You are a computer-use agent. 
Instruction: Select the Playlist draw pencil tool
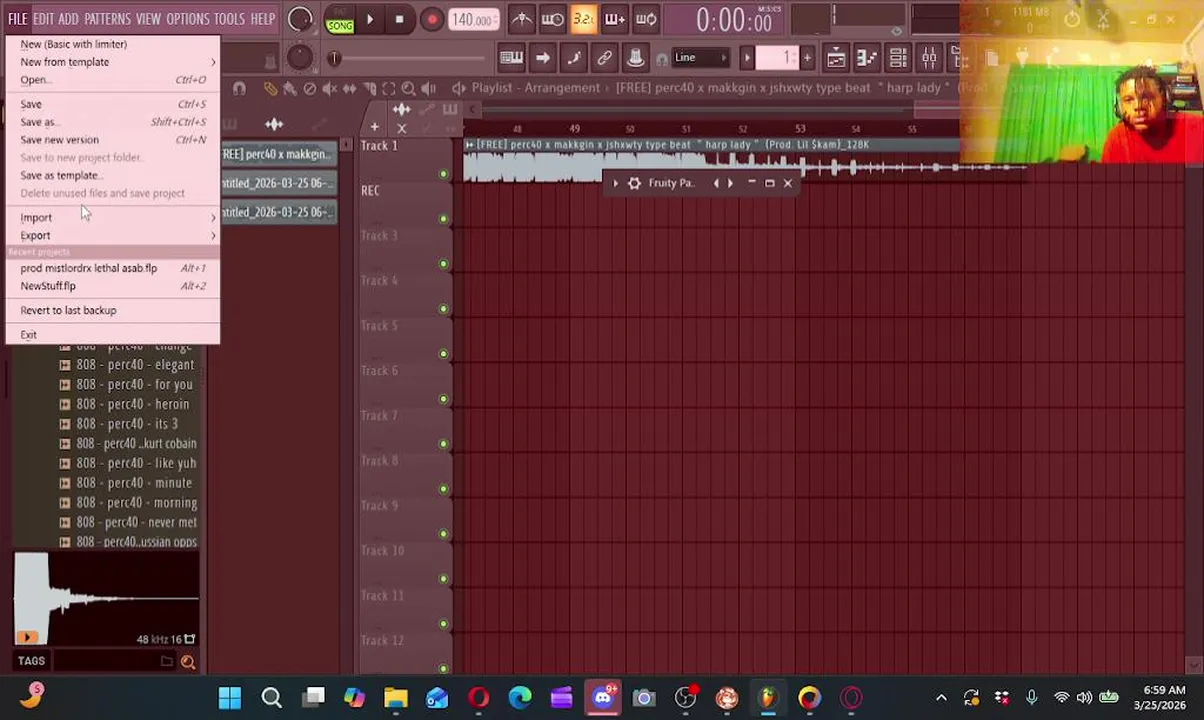(x=270, y=89)
